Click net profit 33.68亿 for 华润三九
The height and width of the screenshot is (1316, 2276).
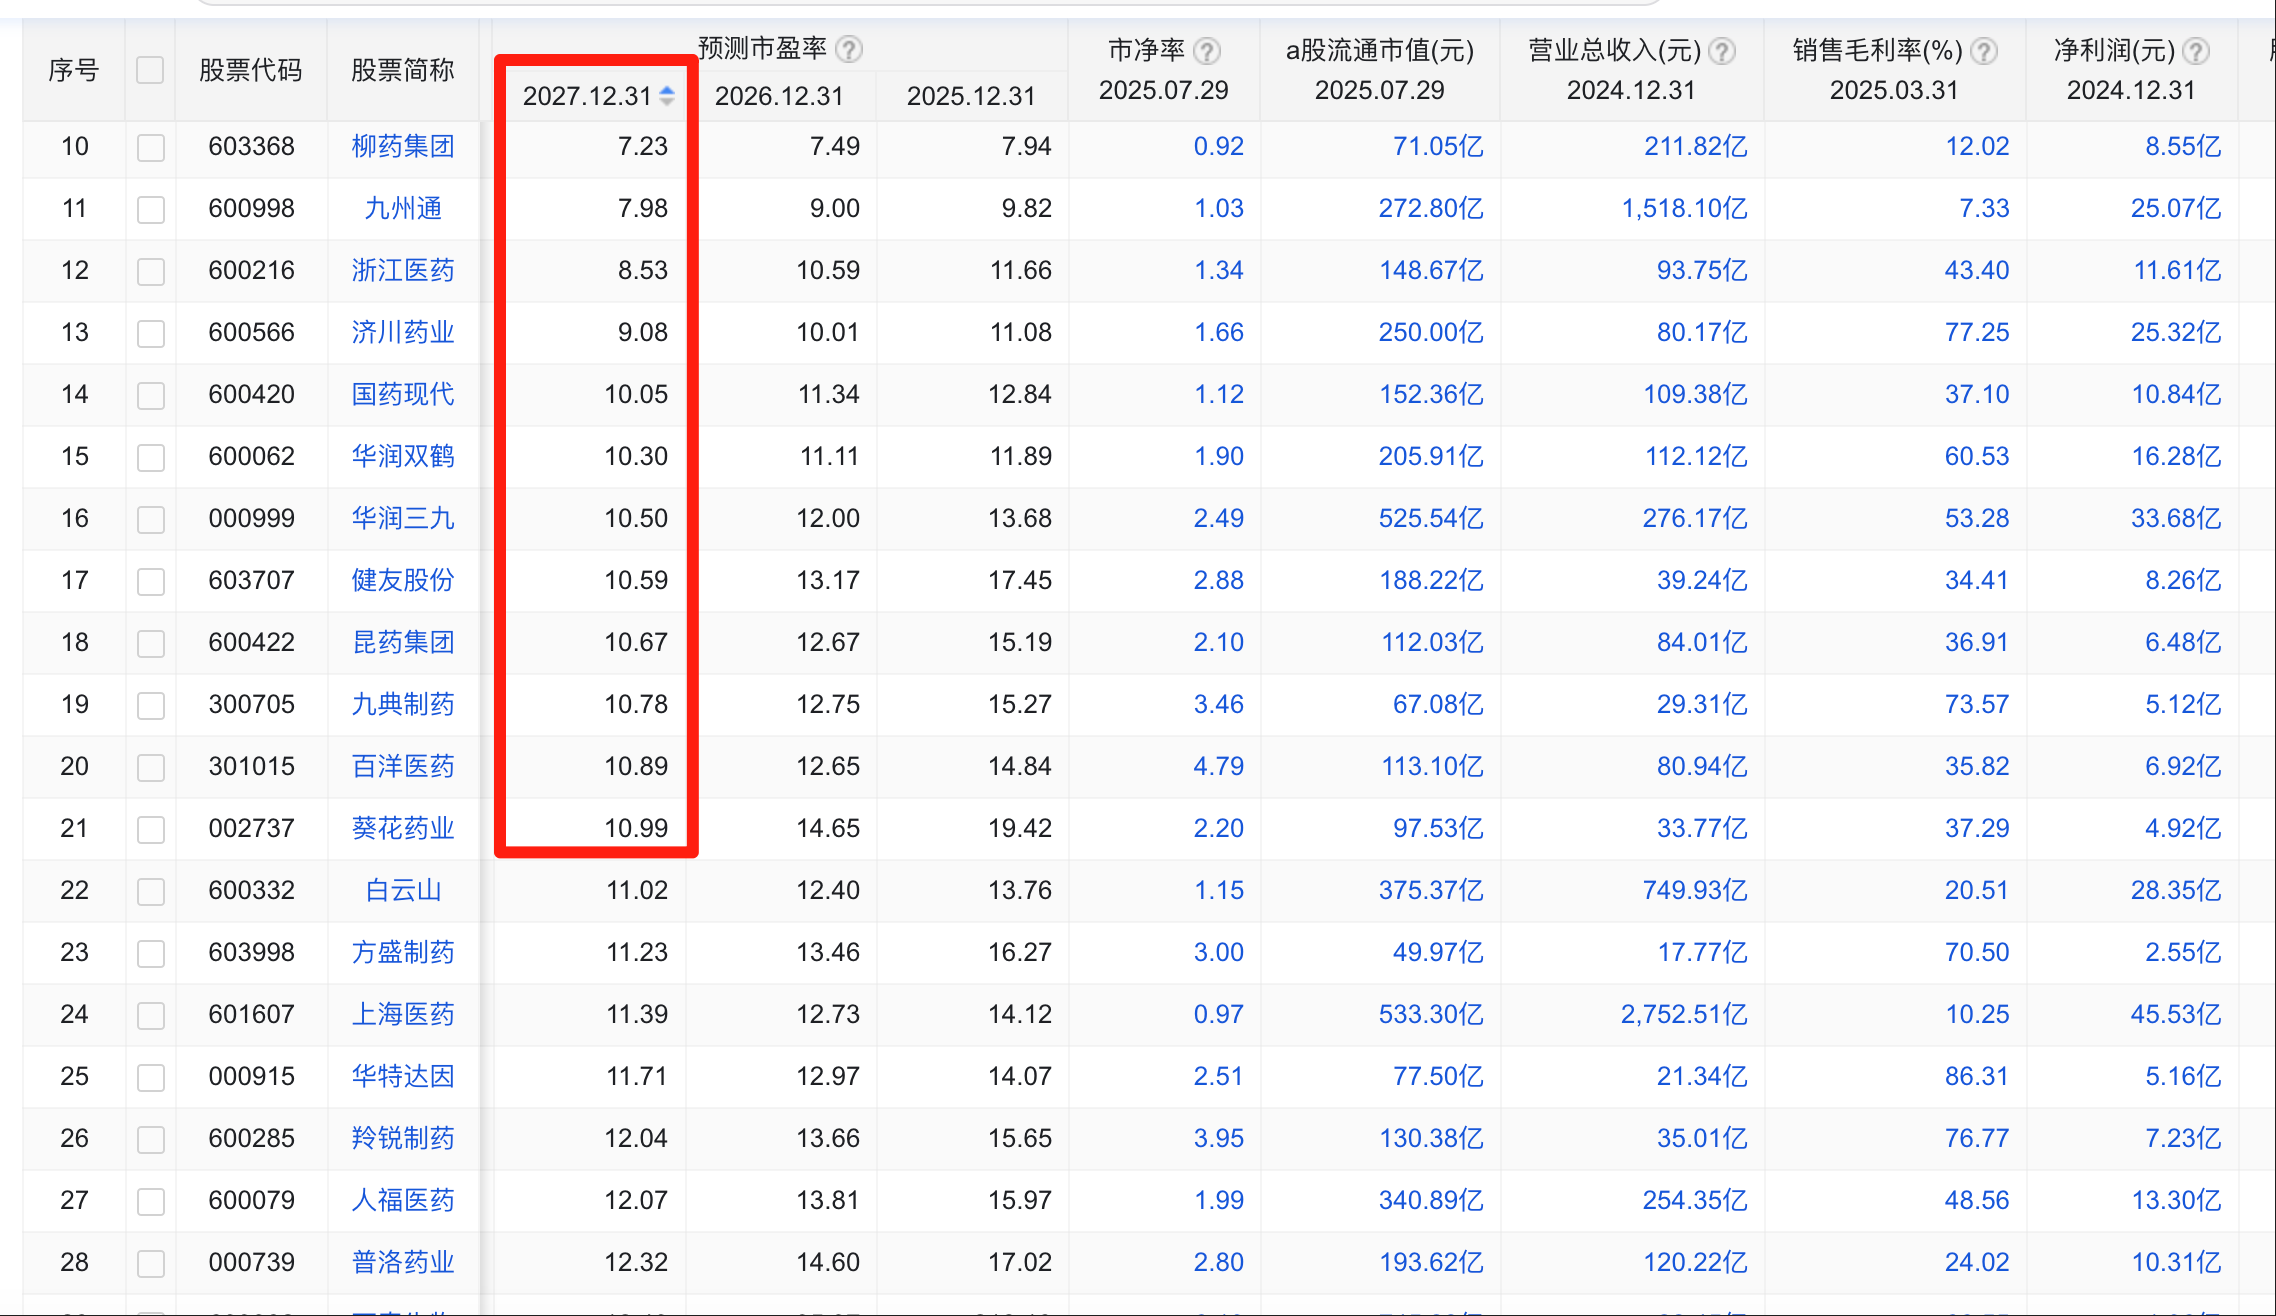pyautogui.click(x=2176, y=518)
